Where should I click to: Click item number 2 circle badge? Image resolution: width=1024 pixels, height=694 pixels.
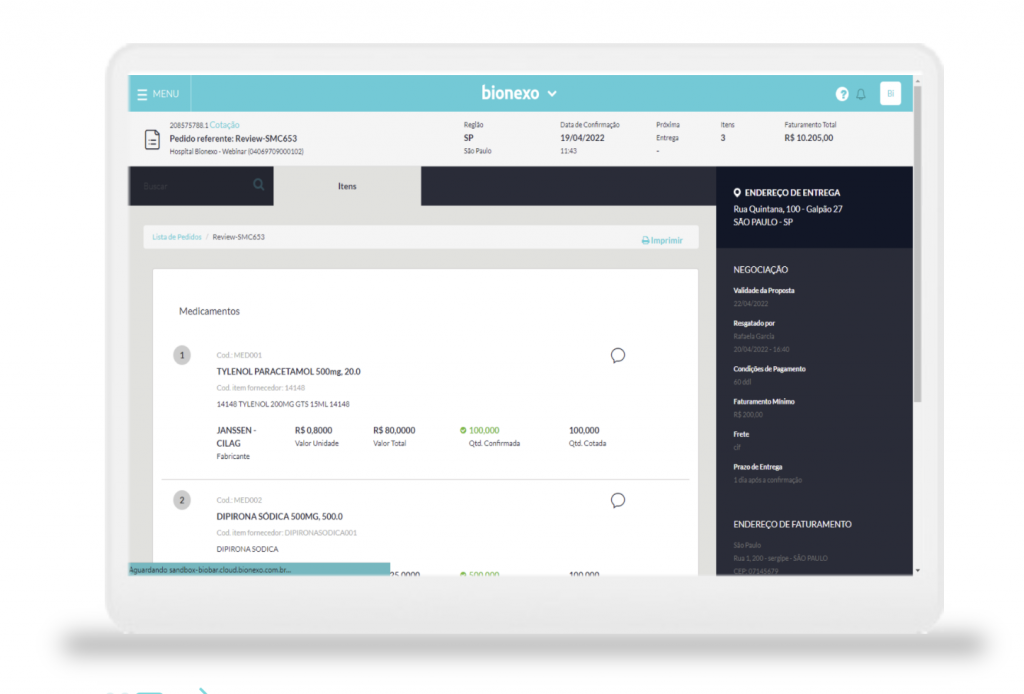click(x=182, y=500)
